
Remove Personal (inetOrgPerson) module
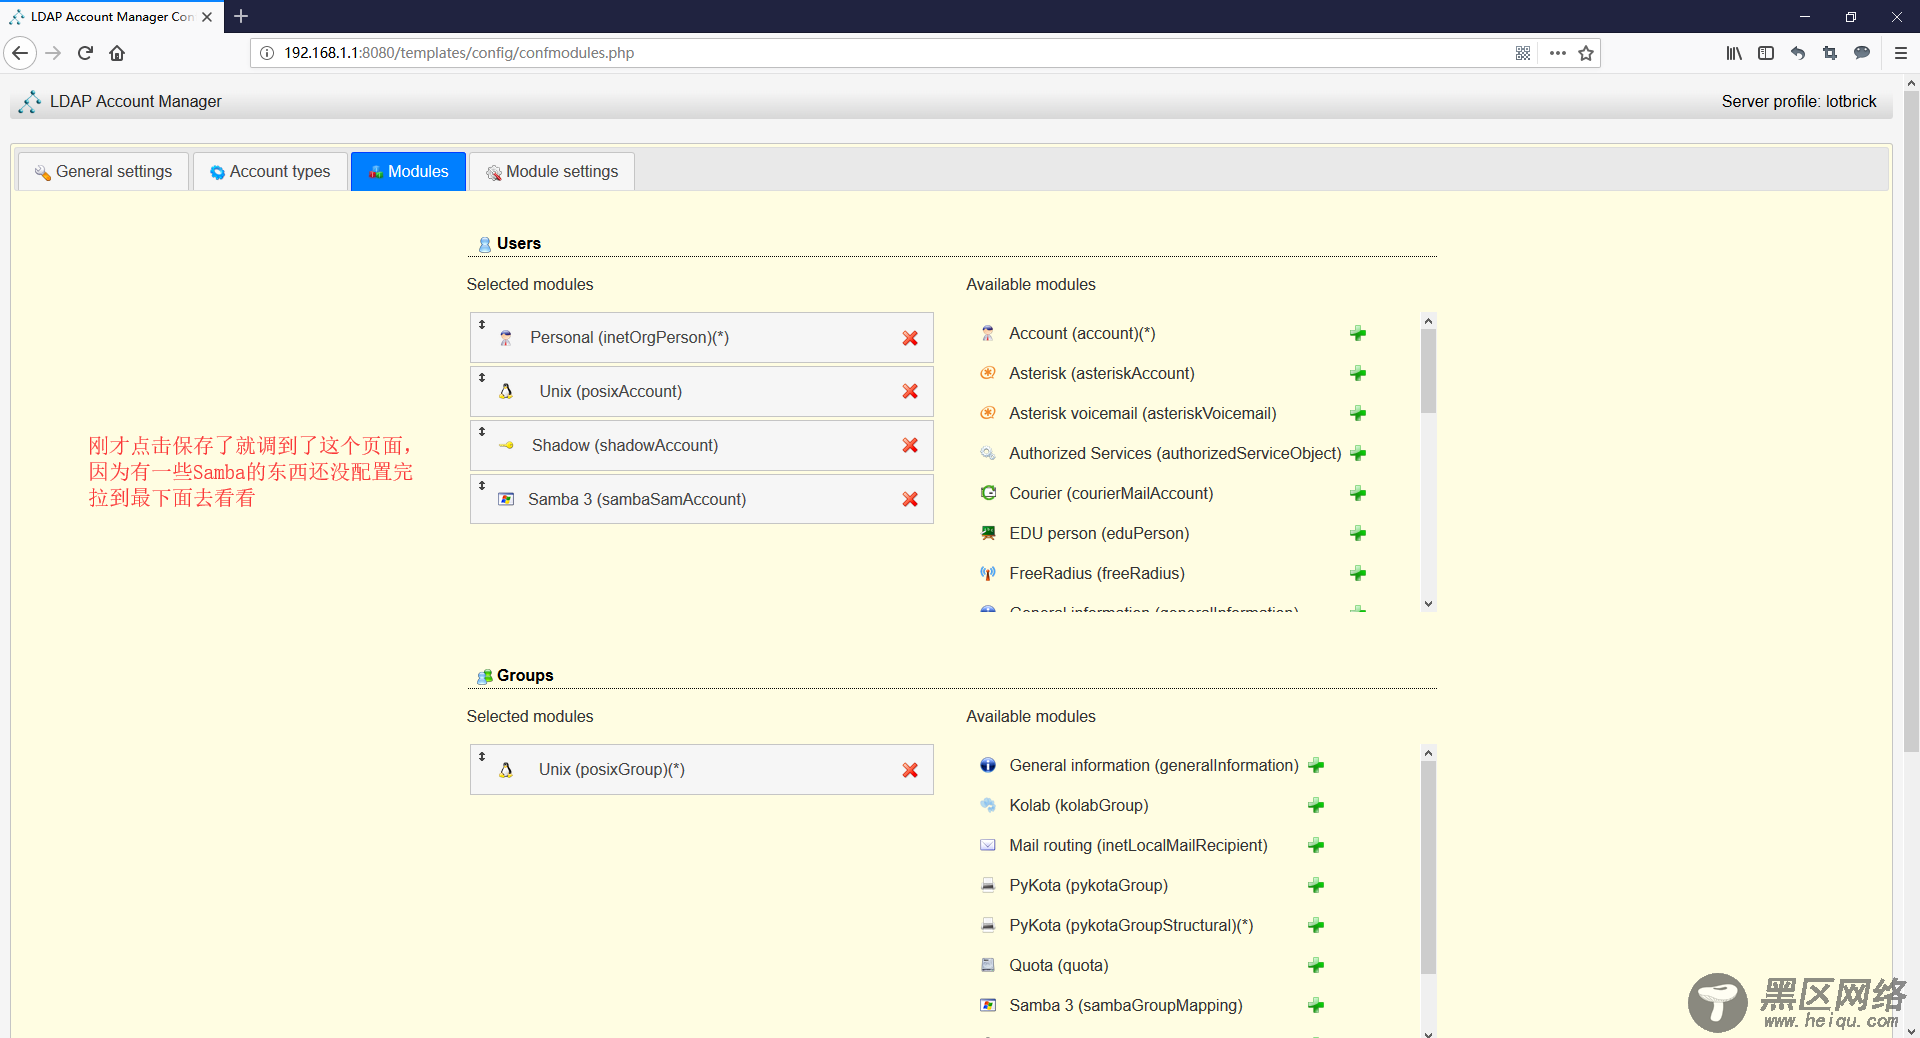point(910,338)
